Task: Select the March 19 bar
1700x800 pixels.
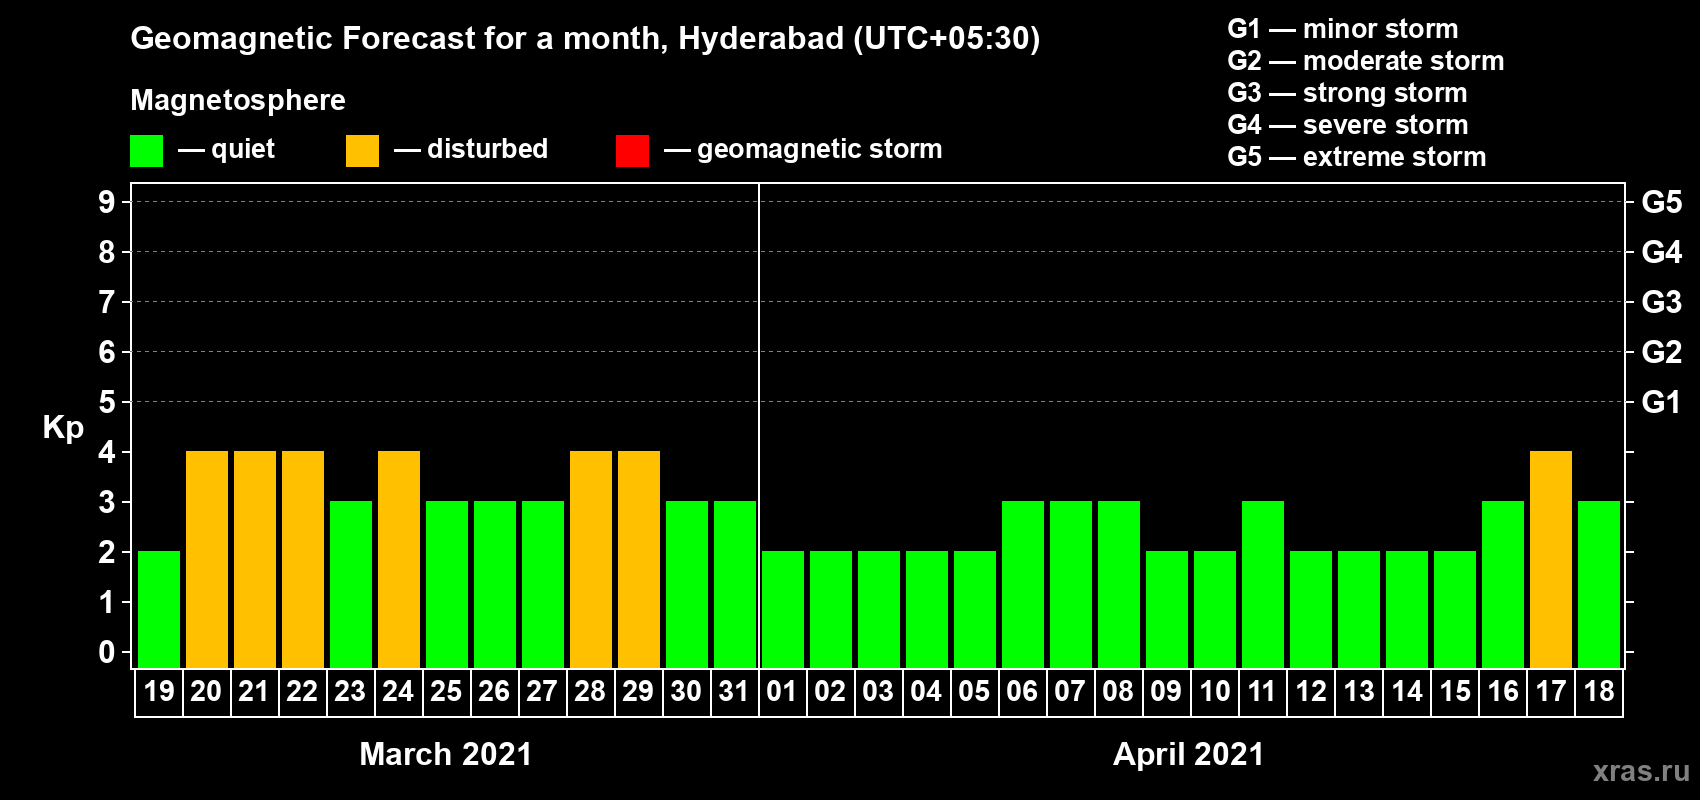Action: point(159,610)
